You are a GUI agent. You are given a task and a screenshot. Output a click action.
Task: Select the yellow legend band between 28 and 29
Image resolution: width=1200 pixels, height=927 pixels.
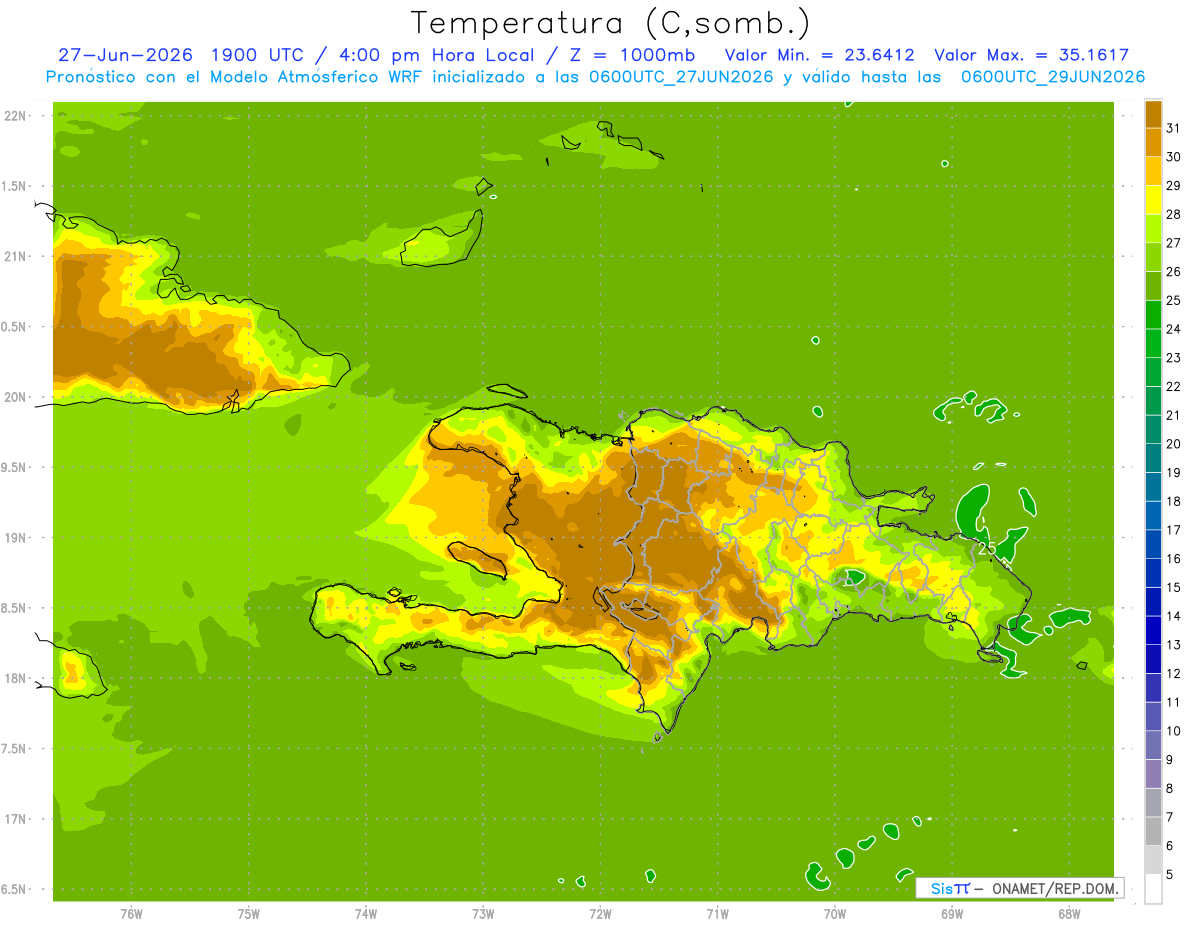pos(1153,199)
